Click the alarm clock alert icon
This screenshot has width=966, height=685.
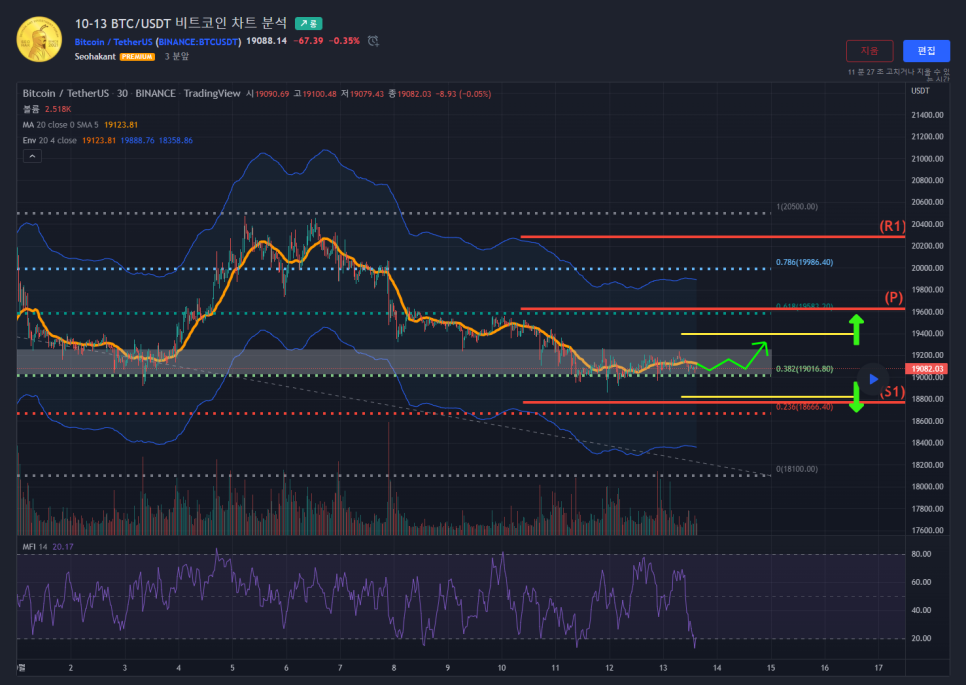pyautogui.click(x=373, y=41)
